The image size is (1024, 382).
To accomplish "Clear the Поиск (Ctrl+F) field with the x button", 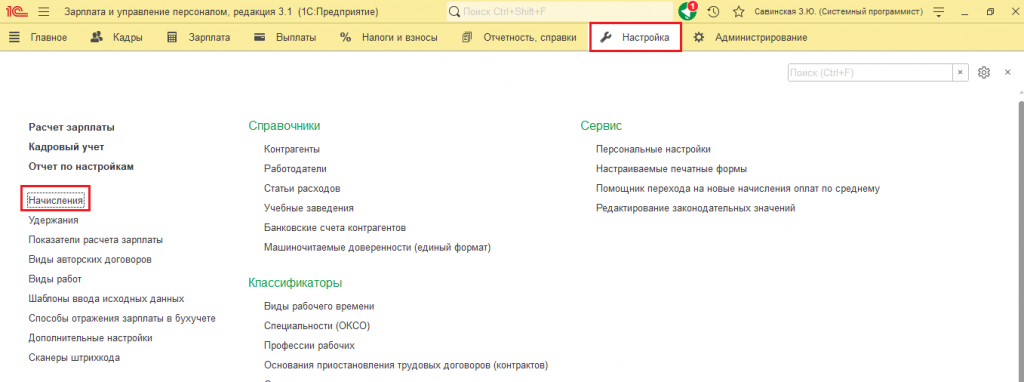I will coord(960,72).
